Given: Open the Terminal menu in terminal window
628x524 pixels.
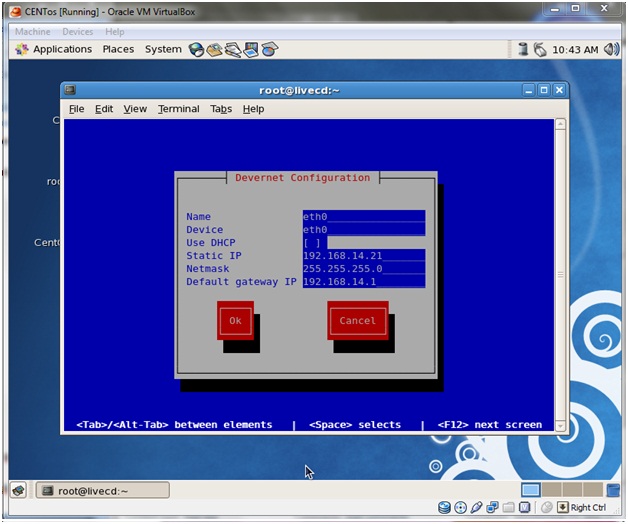Looking at the screenshot, I should 179,109.
